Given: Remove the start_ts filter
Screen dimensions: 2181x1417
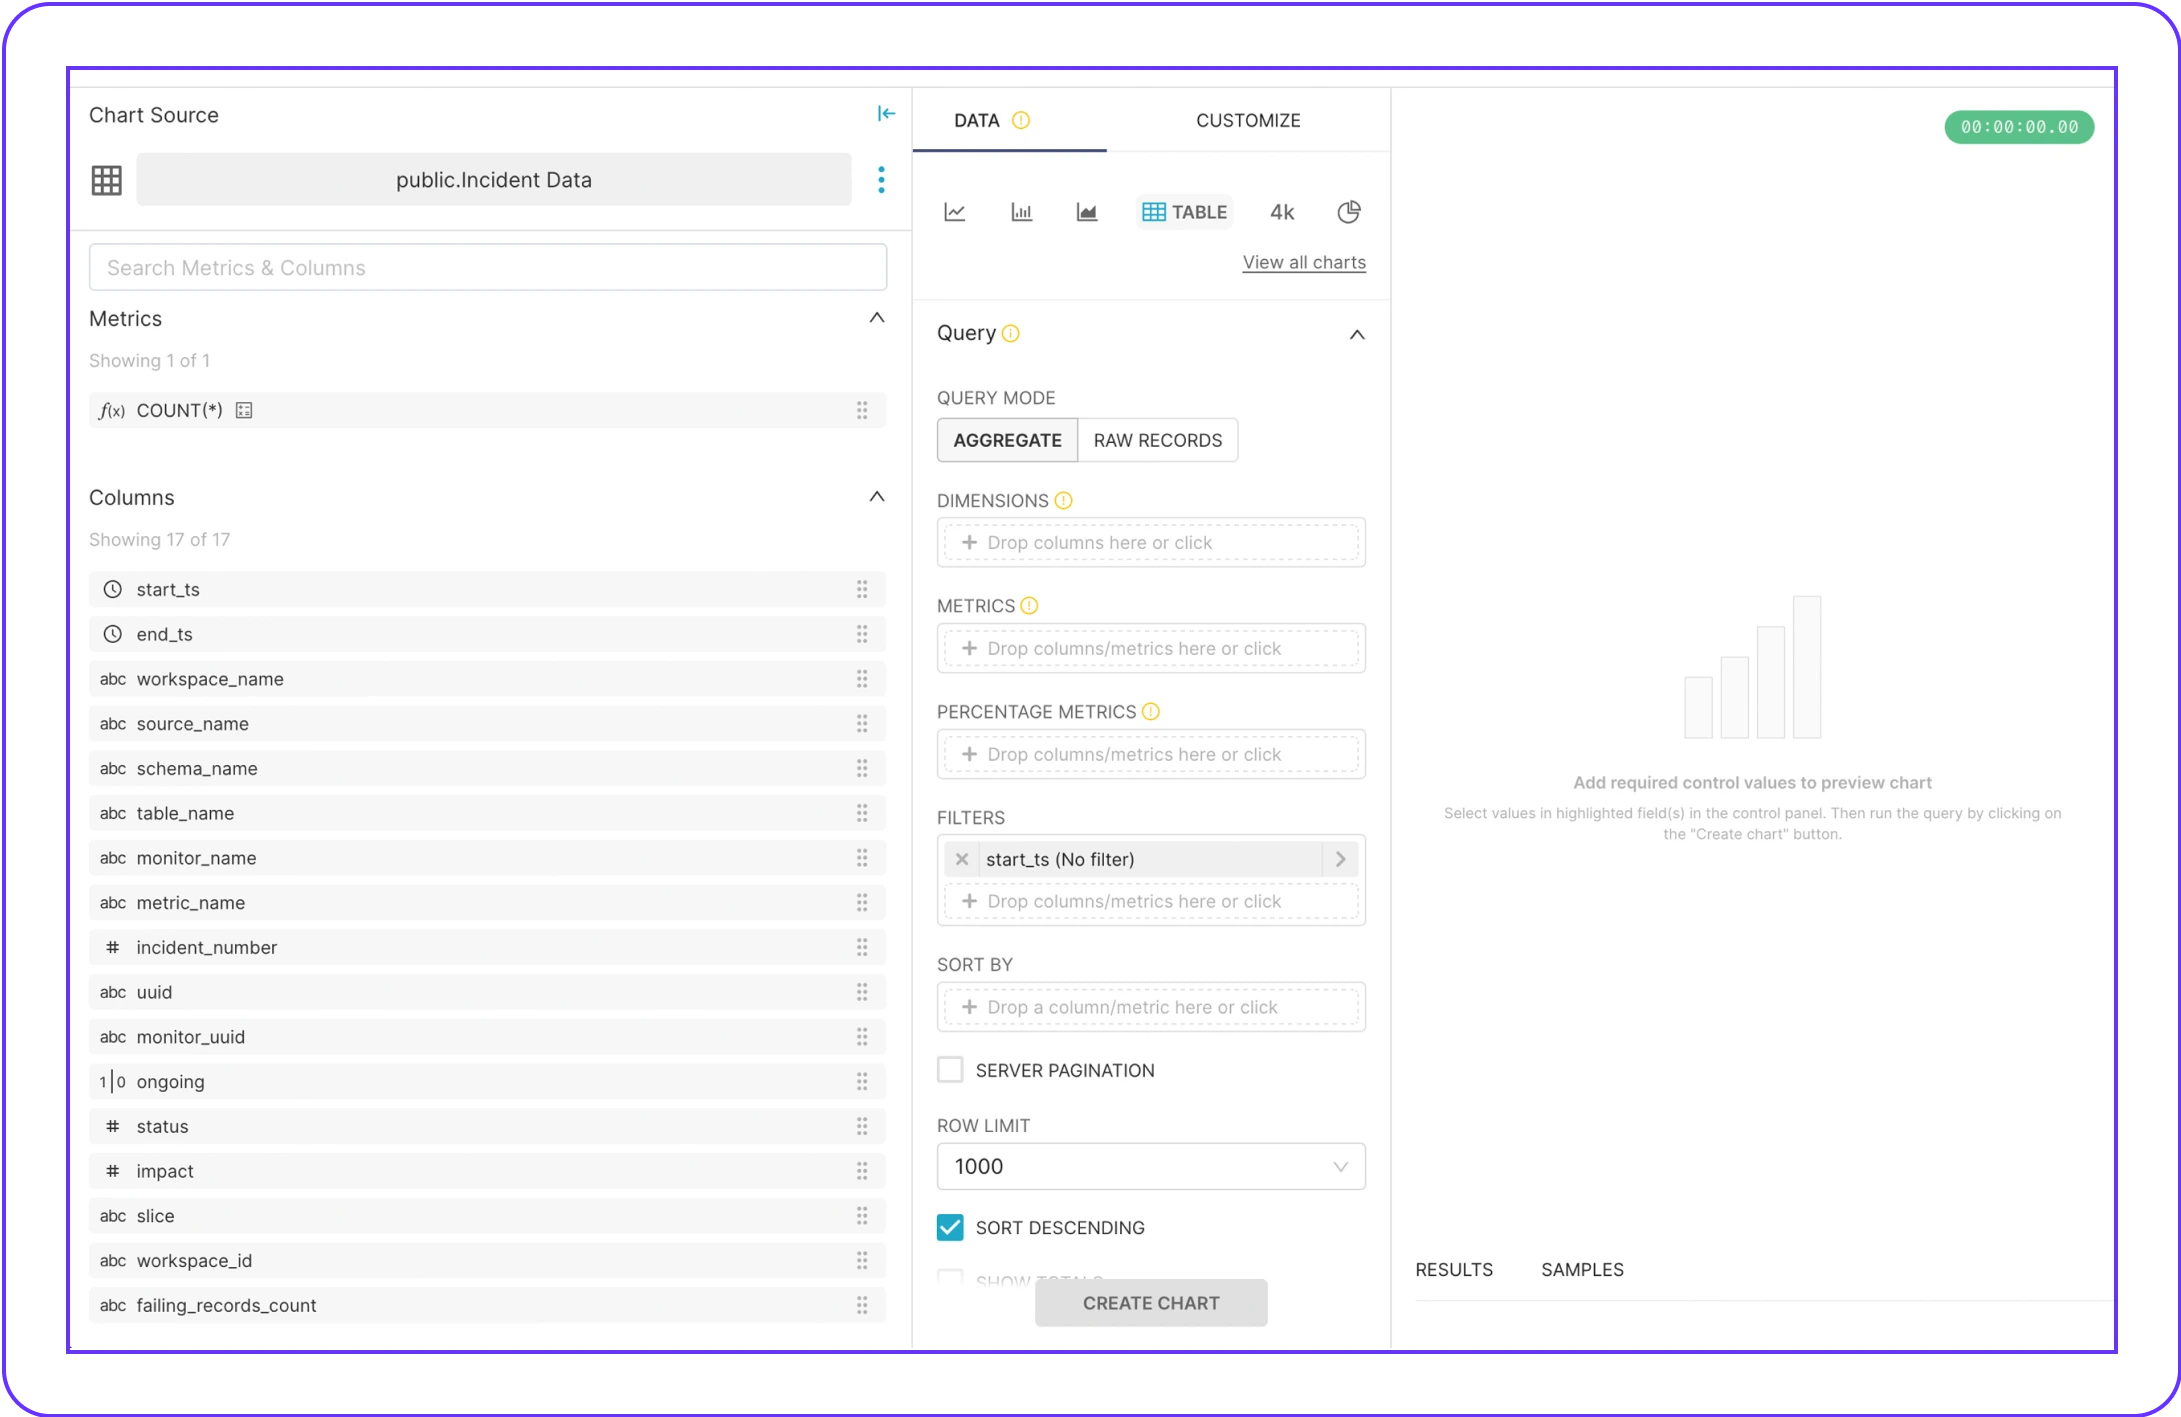Looking at the screenshot, I should click(x=961, y=858).
